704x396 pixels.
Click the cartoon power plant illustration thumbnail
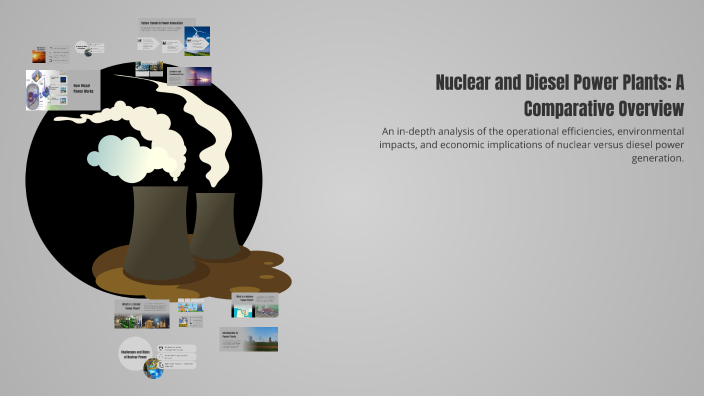(190, 307)
